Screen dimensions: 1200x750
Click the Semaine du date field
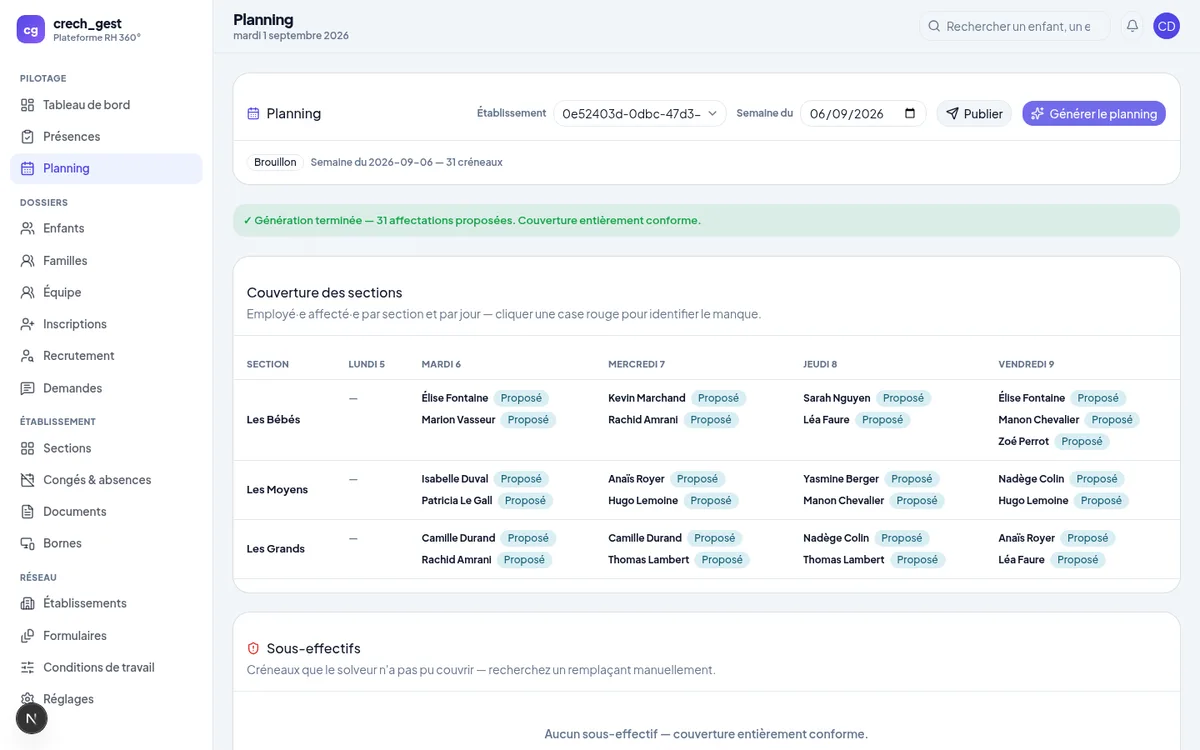863,114
